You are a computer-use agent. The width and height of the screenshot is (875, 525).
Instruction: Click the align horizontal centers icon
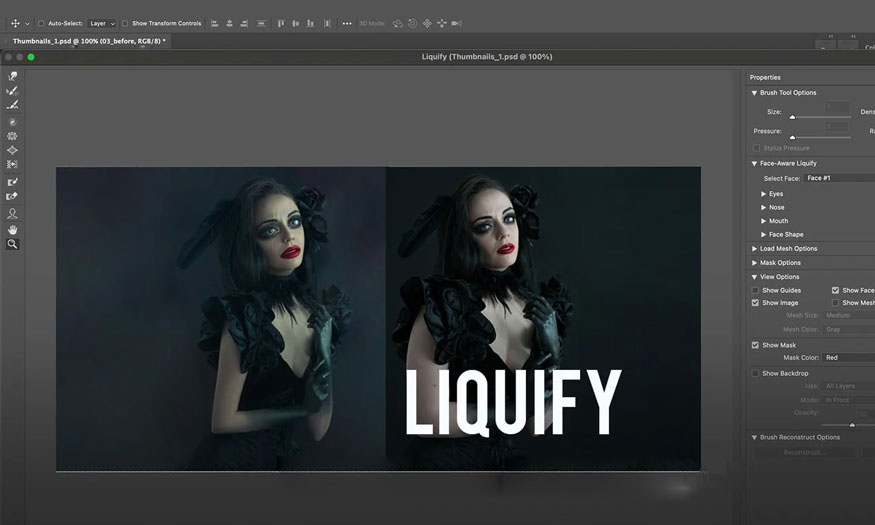229,23
